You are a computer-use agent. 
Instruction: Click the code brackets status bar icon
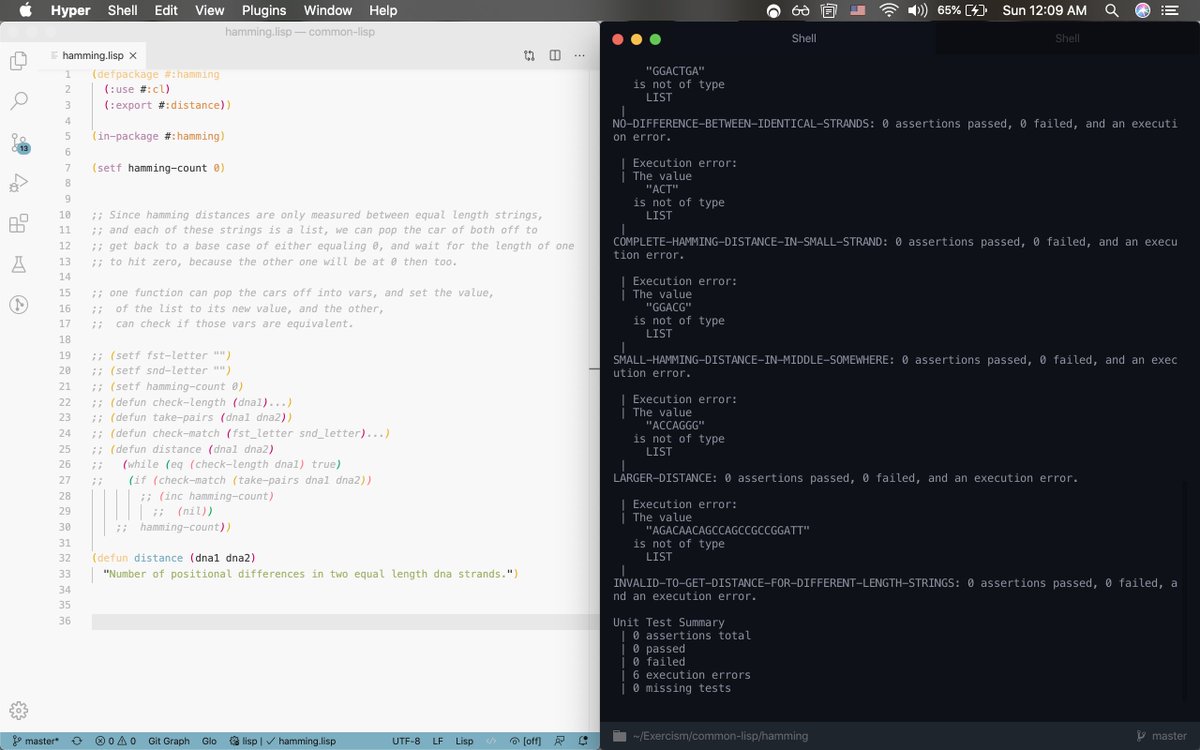[491, 741]
